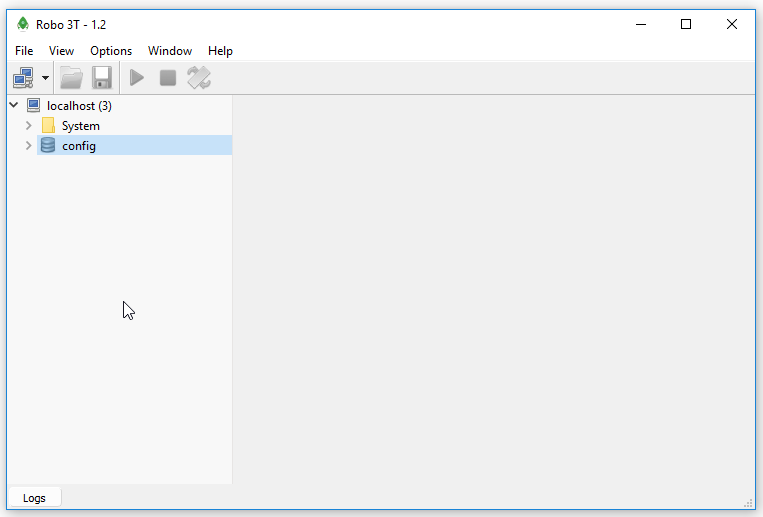Expand the config database
This screenshot has width=763, height=517.
29,146
